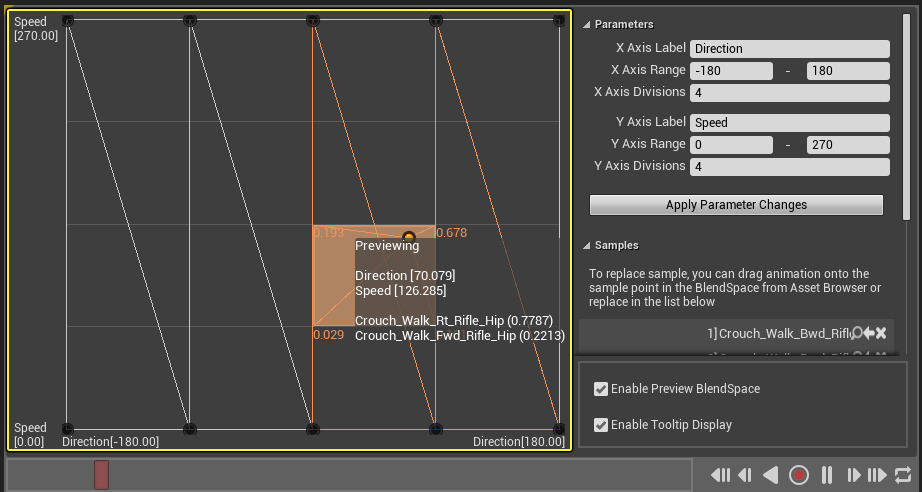Jump to the last frame of the animation
Image resolution: width=922 pixels, height=492 pixels.
click(877, 475)
